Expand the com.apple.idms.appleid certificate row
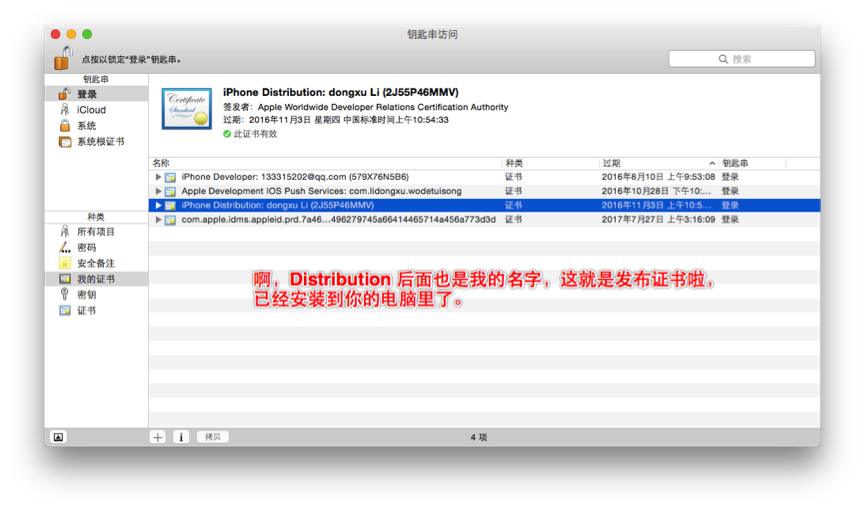865x511 pixels. (158, 220)
